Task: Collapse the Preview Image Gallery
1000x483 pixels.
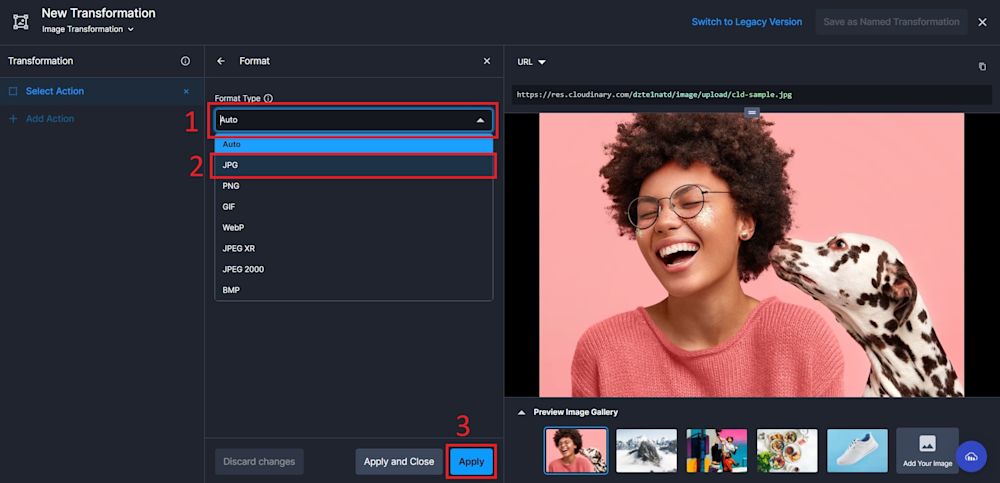Action: click(x=520, y=412)
